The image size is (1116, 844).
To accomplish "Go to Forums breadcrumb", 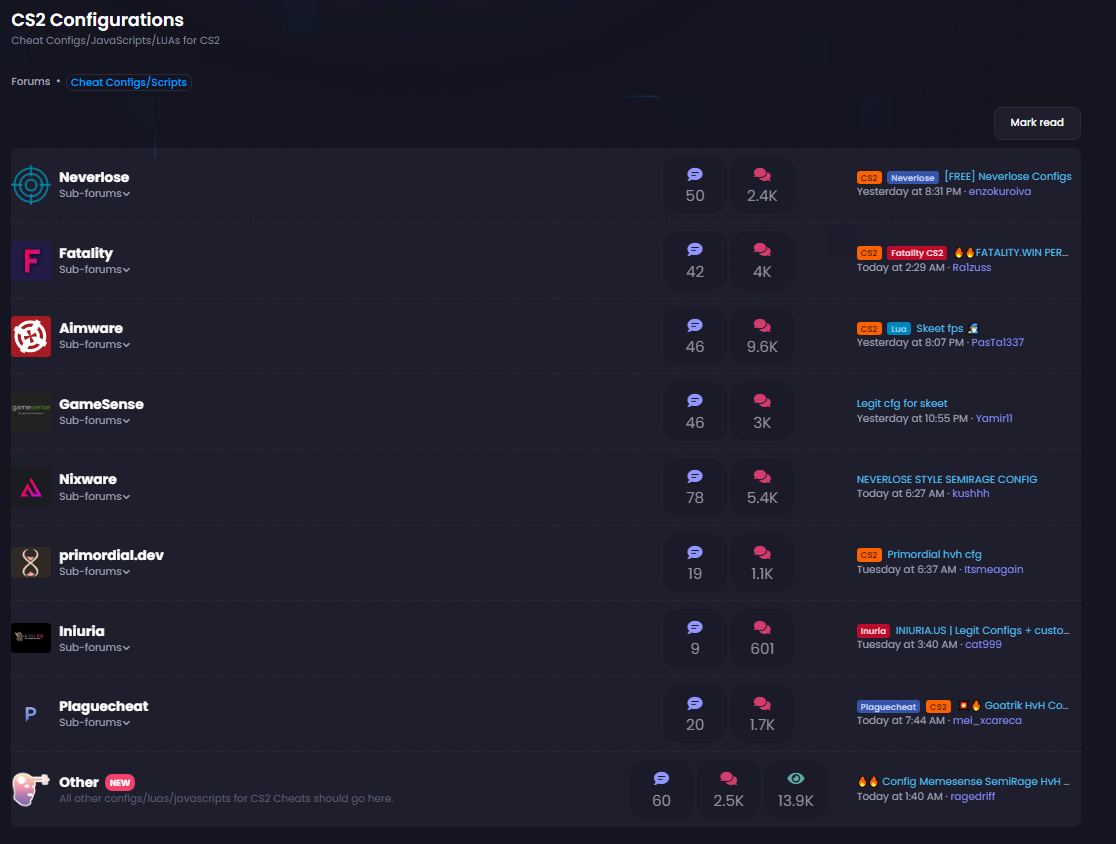I will [x=31, y=82].
